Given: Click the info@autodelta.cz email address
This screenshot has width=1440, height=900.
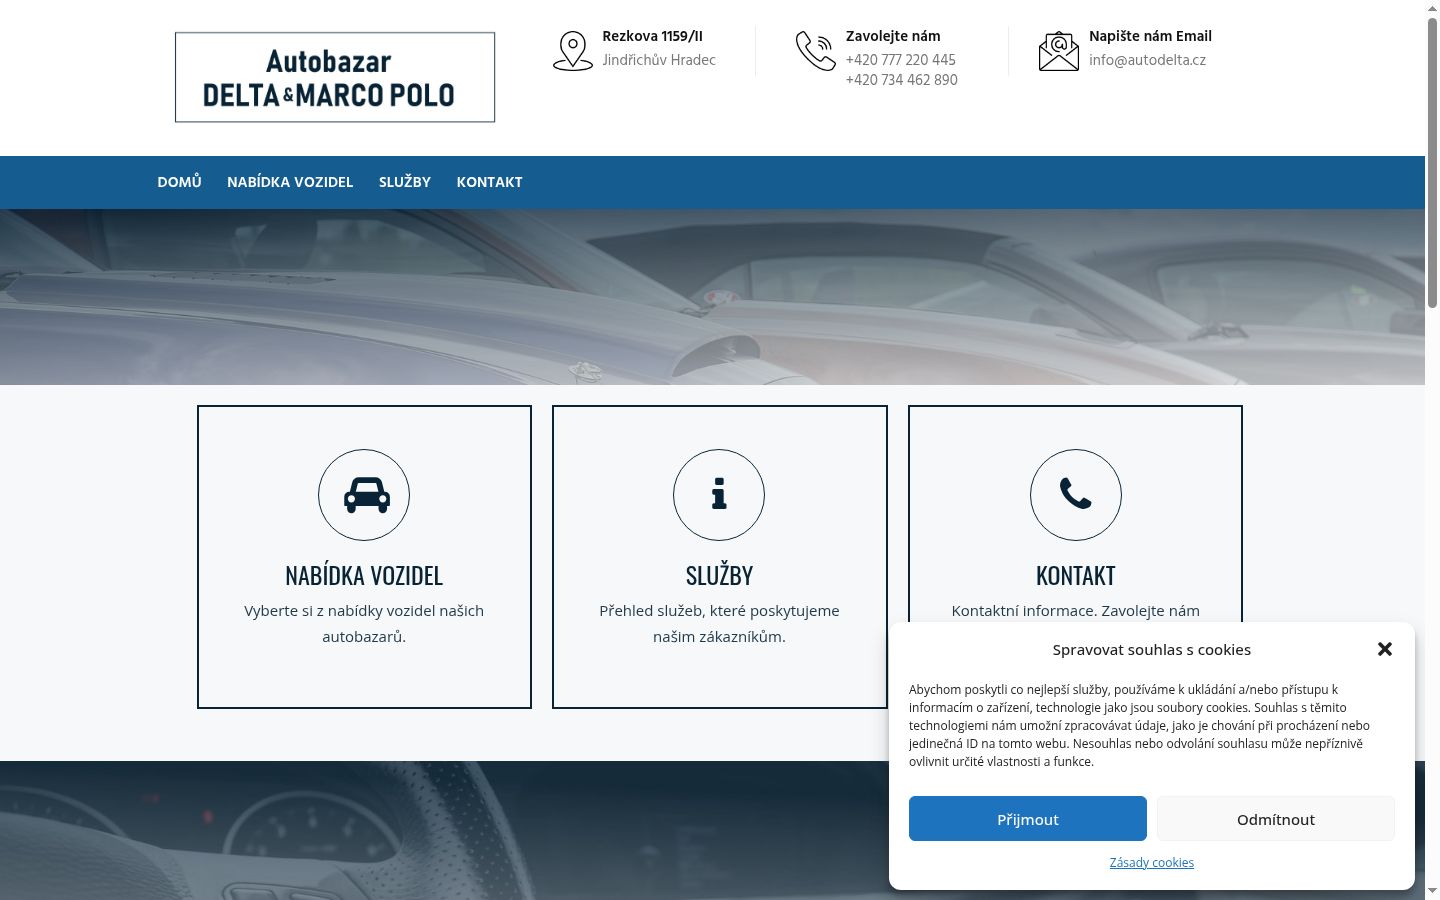Looking at the screenshot, I should pos(1147,60).
